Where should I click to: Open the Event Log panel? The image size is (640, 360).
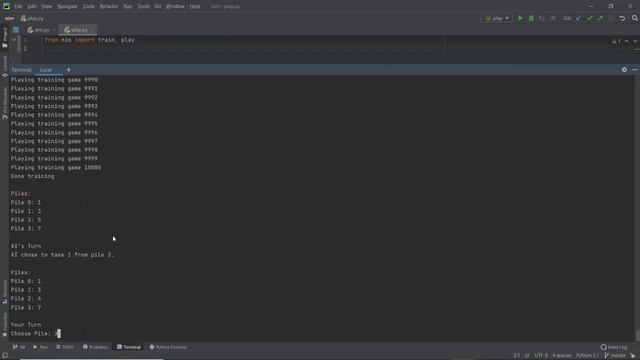(614, 347)
